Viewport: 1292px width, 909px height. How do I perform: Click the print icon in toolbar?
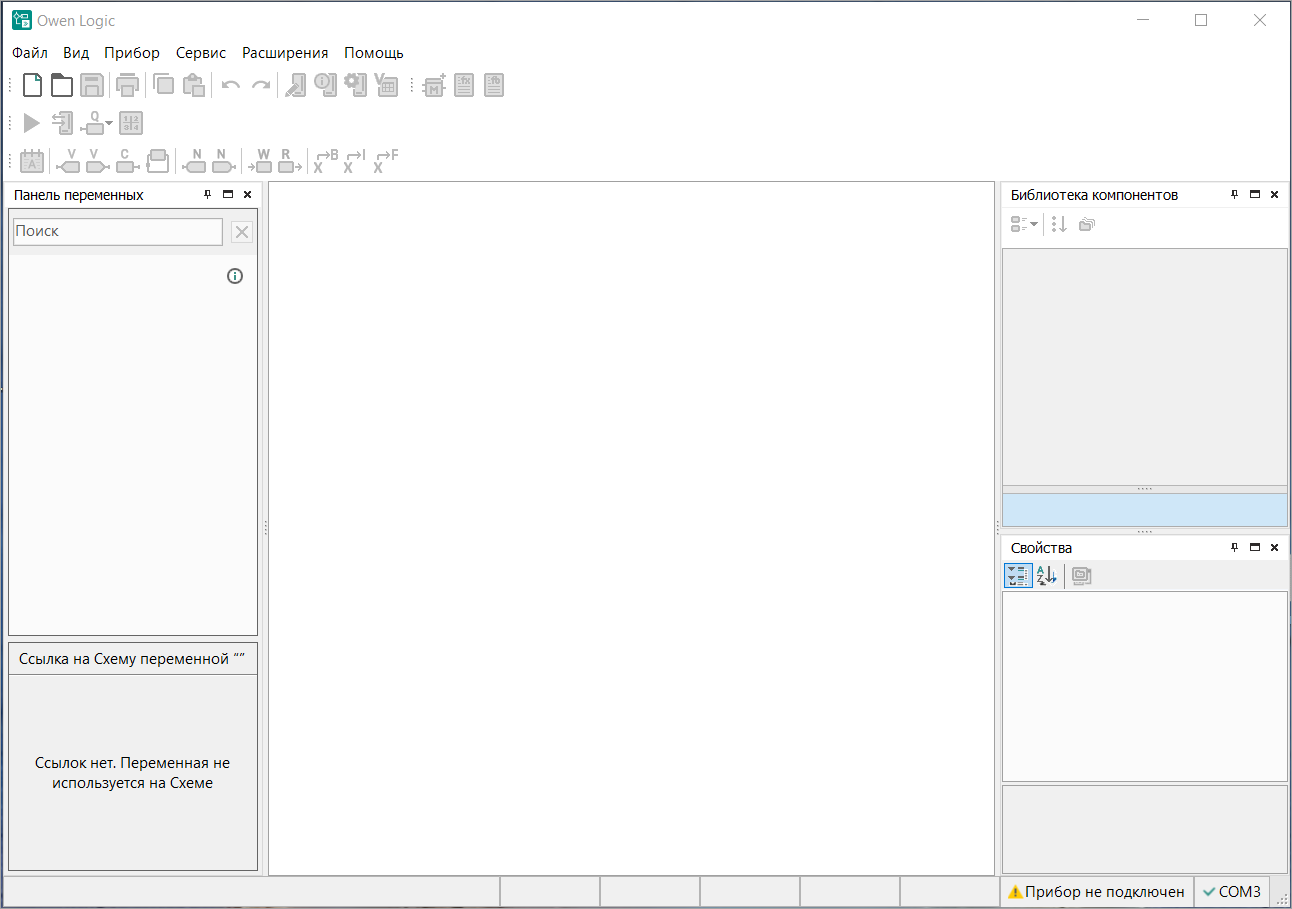coord(127,86)
